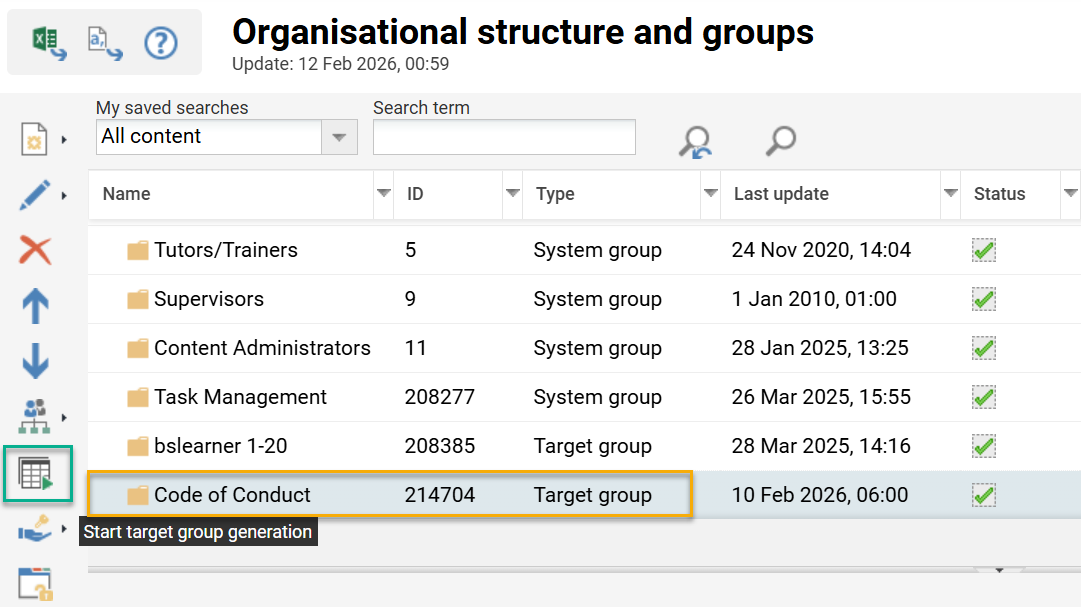Toggle the status checkbox of Tutors/Trainers
Viewport: 1081px width, 607px height.
[x=983, y=250]
